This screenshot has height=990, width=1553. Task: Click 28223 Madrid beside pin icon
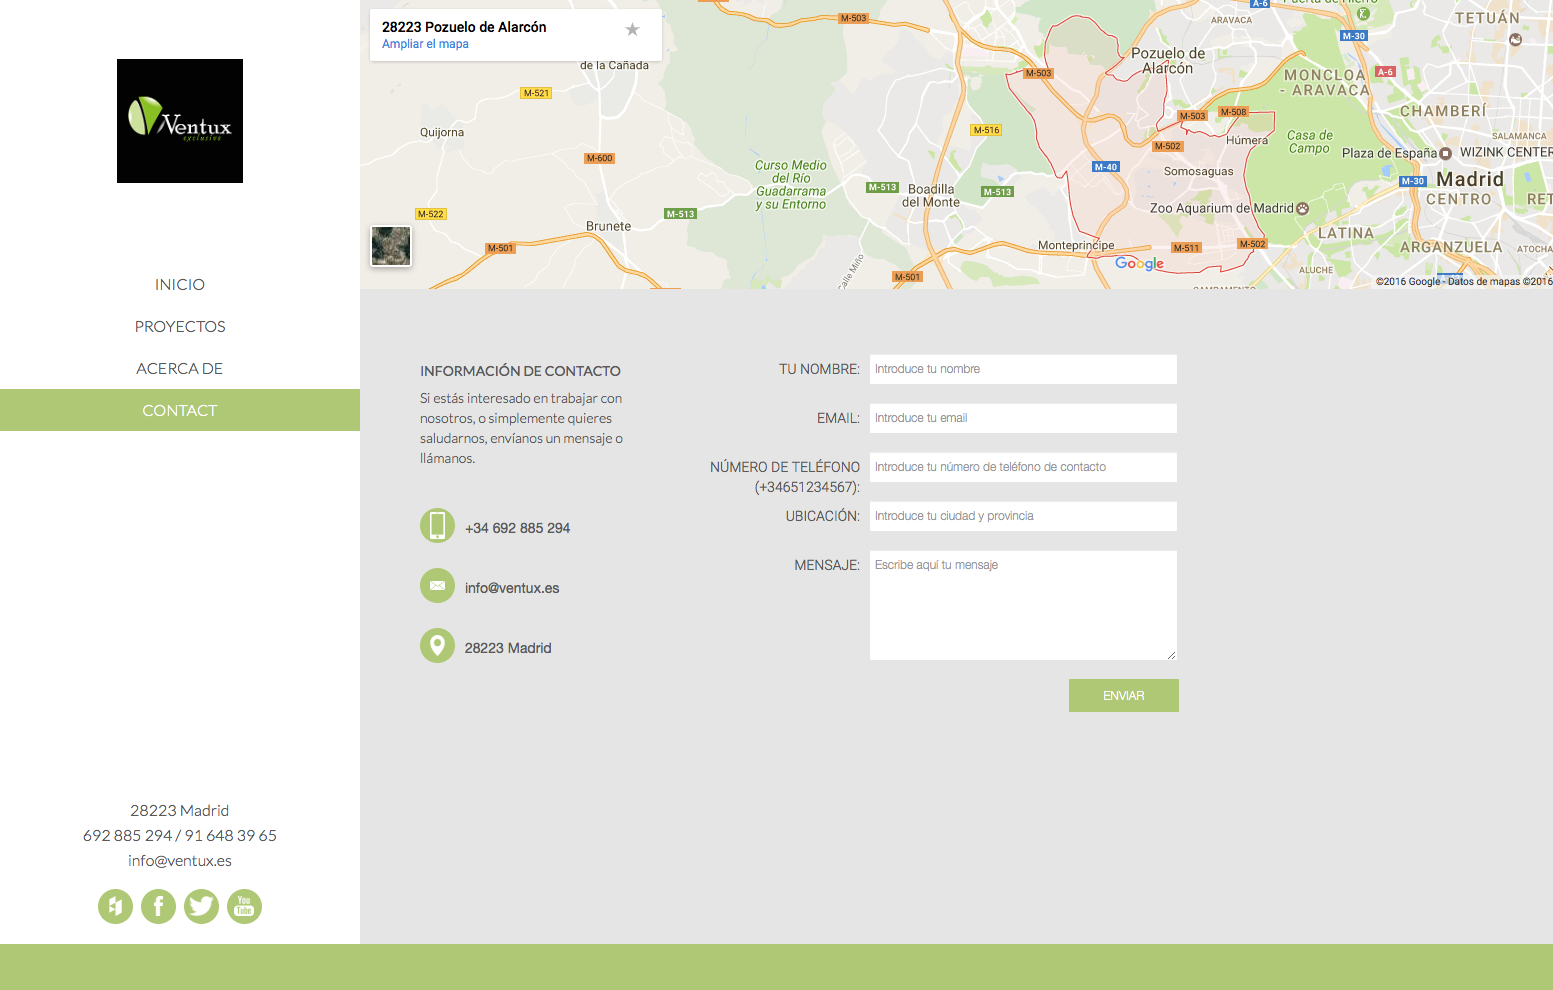tap(508, 648)
